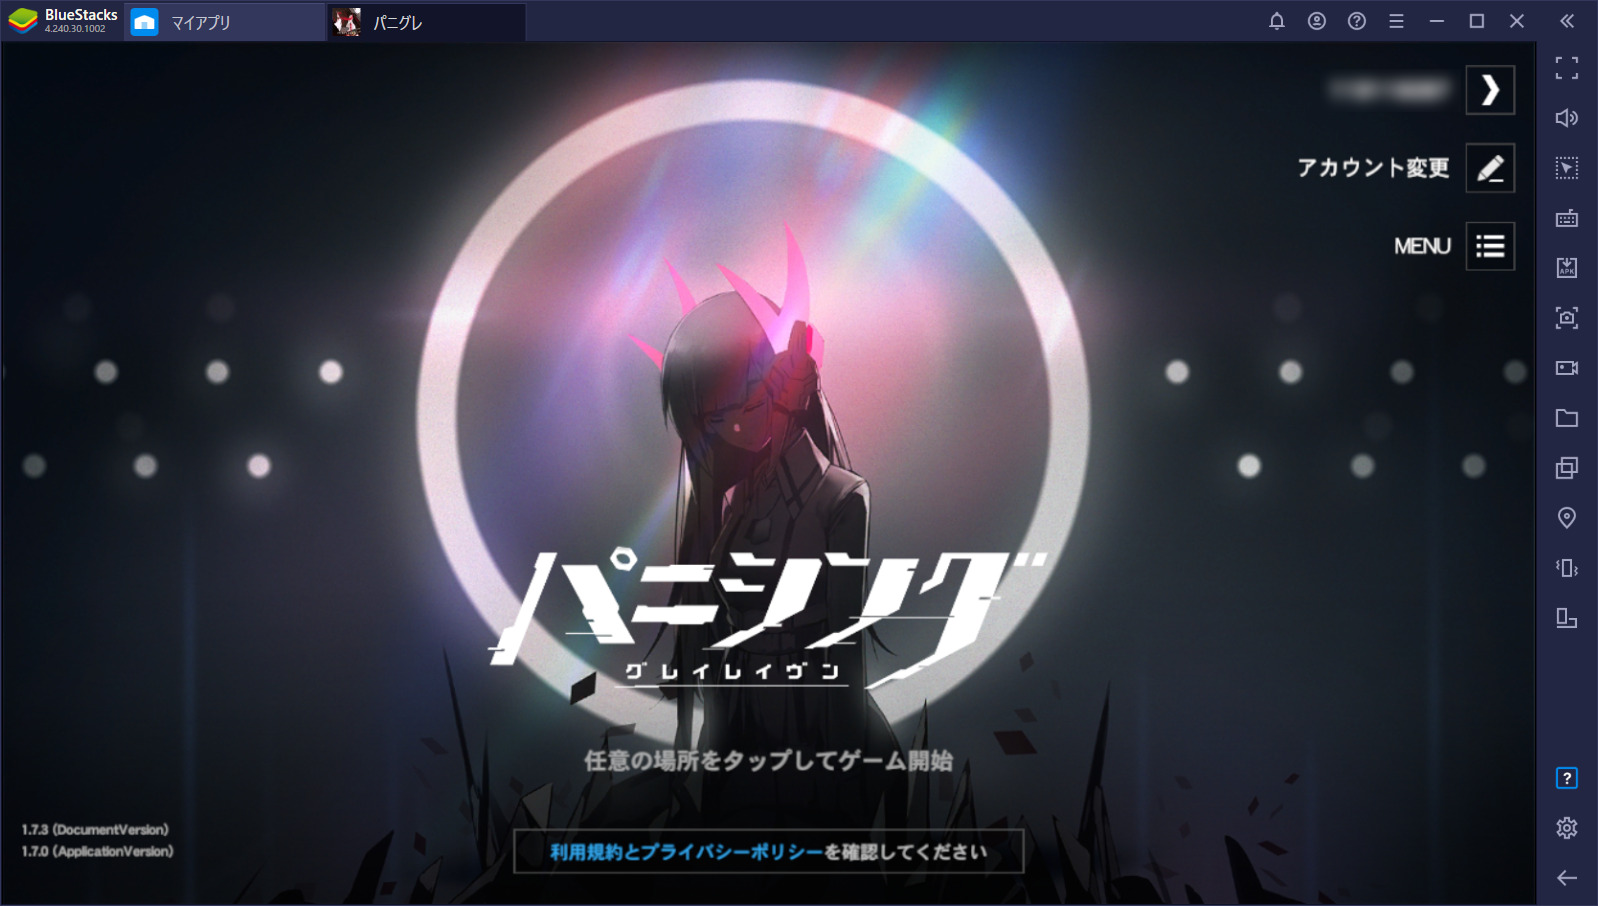Click the Android back arrow
Screen dimensions: 1598x906
[1567, 878]
